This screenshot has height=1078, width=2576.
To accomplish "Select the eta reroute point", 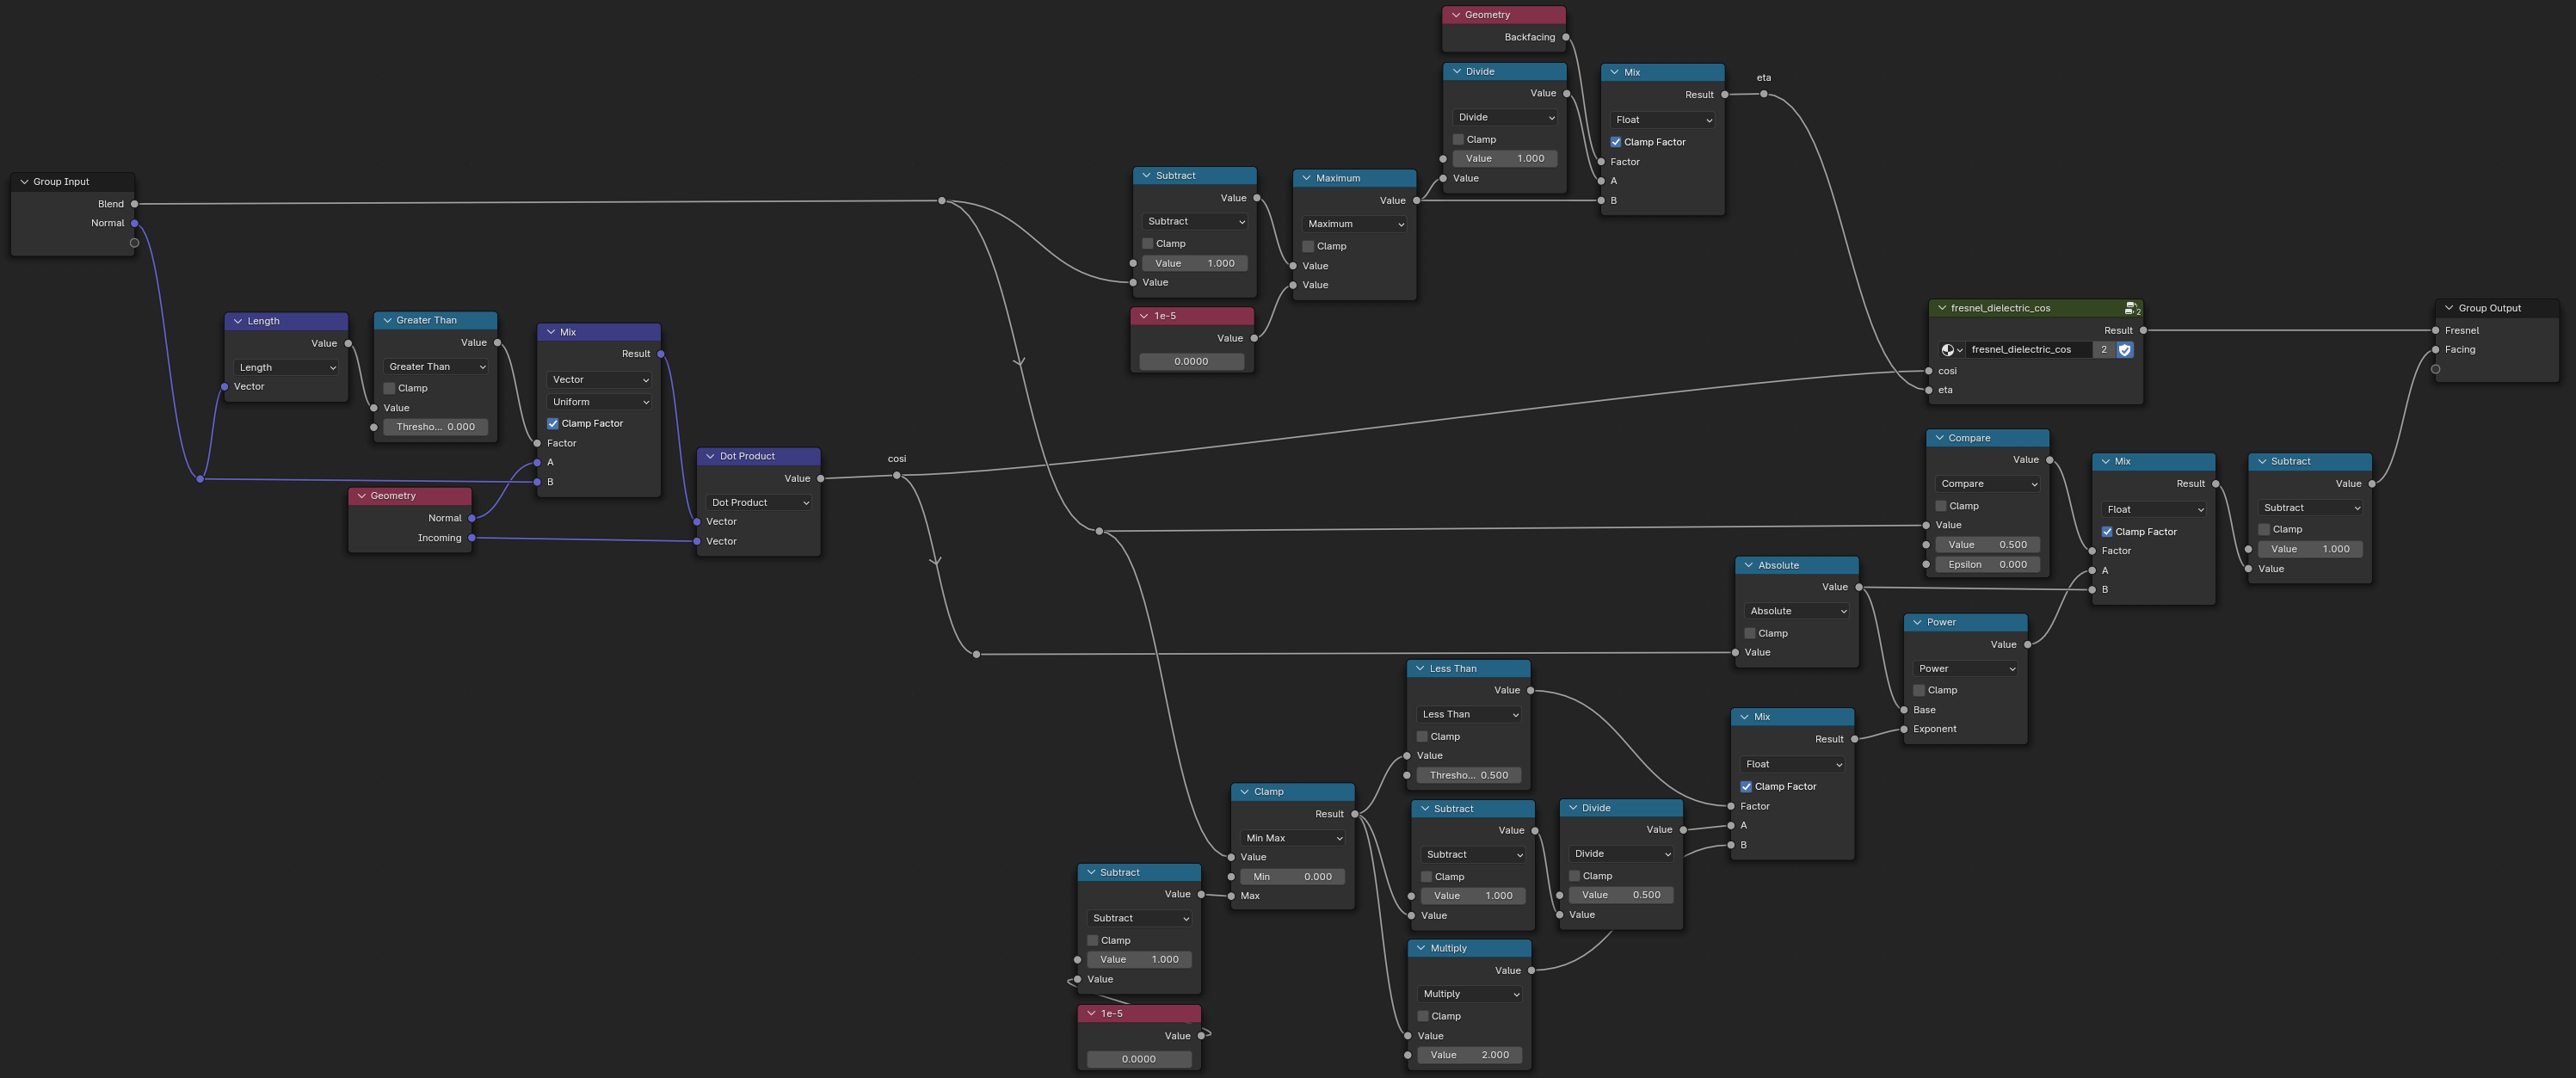I will click(1764, 94).
